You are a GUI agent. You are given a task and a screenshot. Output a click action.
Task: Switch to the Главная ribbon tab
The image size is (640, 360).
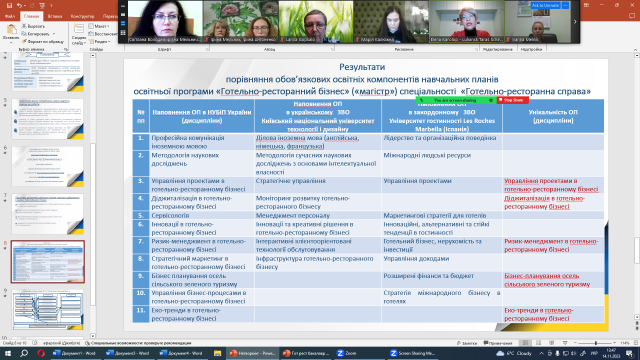point(31,16)
